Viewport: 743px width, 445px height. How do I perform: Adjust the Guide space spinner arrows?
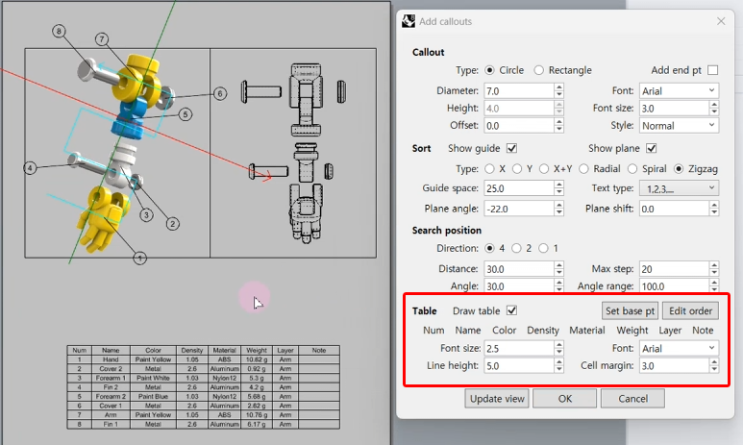tap(559, 188)
